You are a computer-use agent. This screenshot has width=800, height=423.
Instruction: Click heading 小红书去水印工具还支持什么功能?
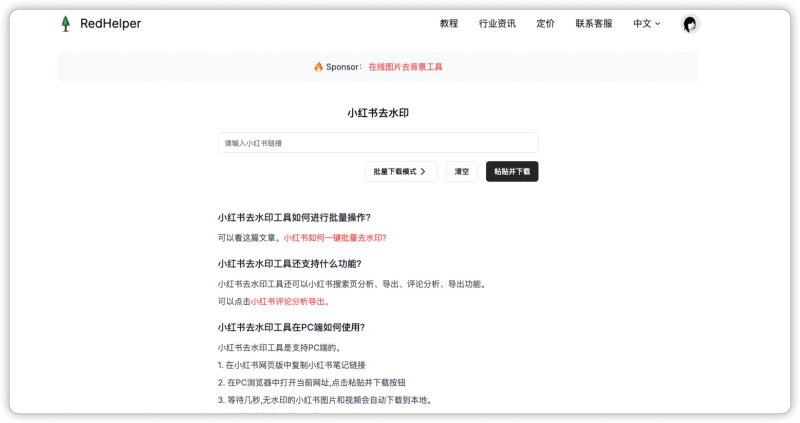[x=290, y=264]
